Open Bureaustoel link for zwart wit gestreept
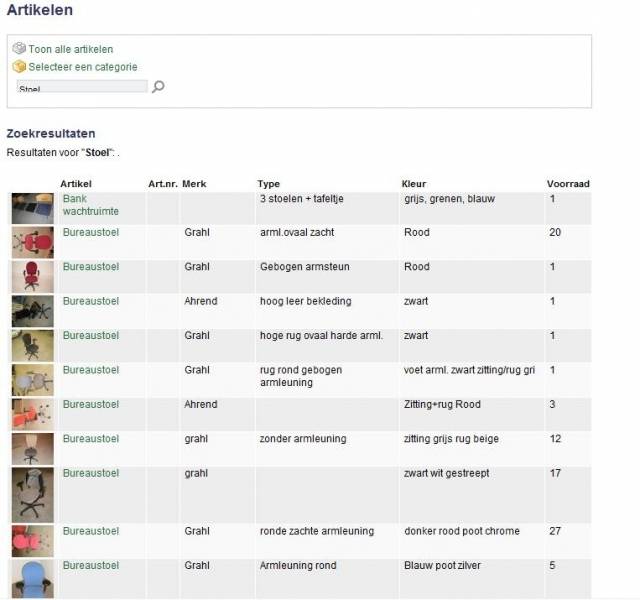Image resolution: width=640 pixels, height=600 pixels. click(x=91, y=473)
